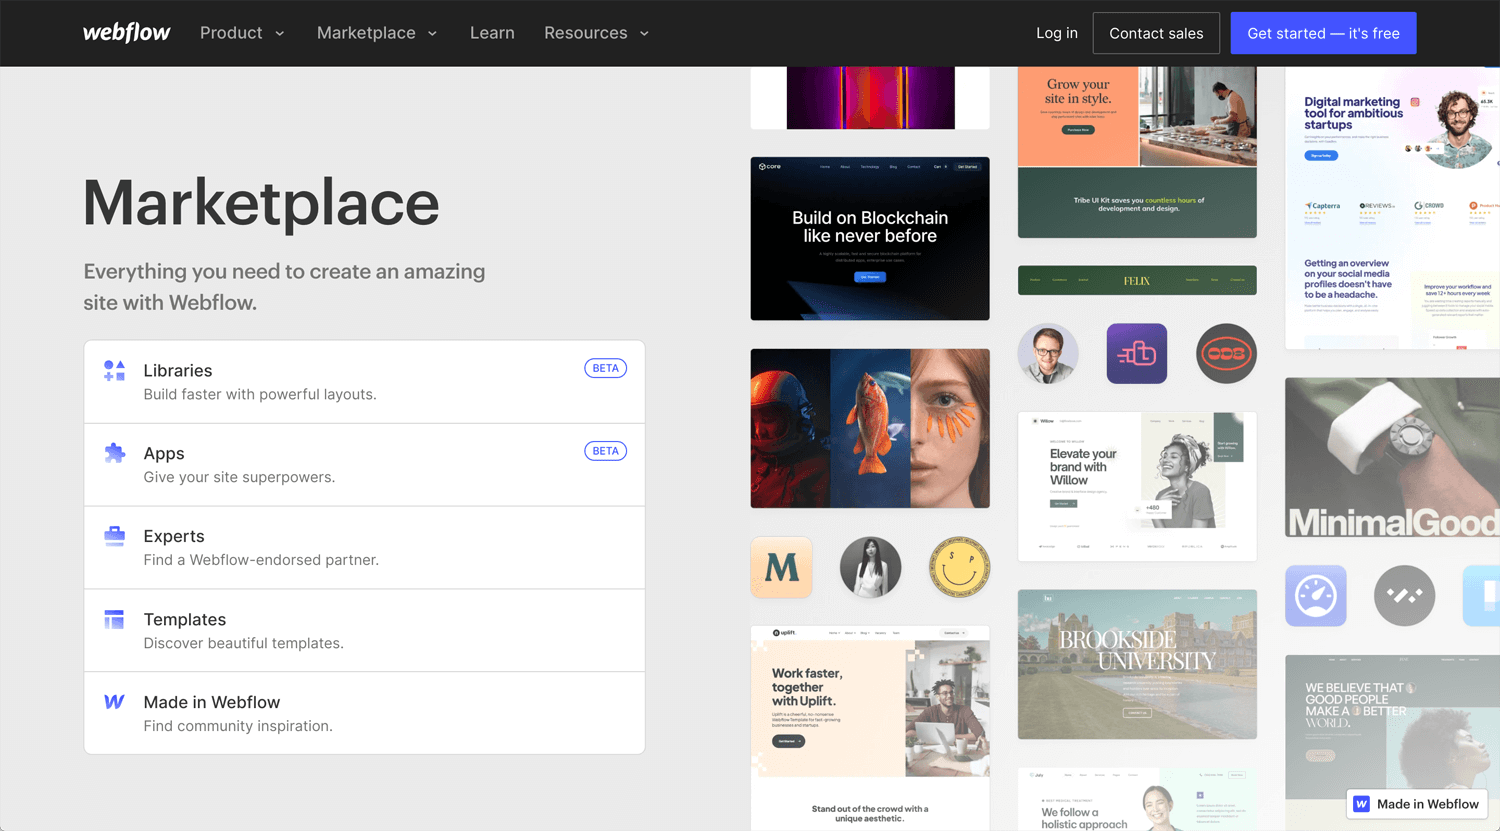The width and height of the screenshot is (1500, 831).
Task: Go to the Learn page
Action: [492, 33]
